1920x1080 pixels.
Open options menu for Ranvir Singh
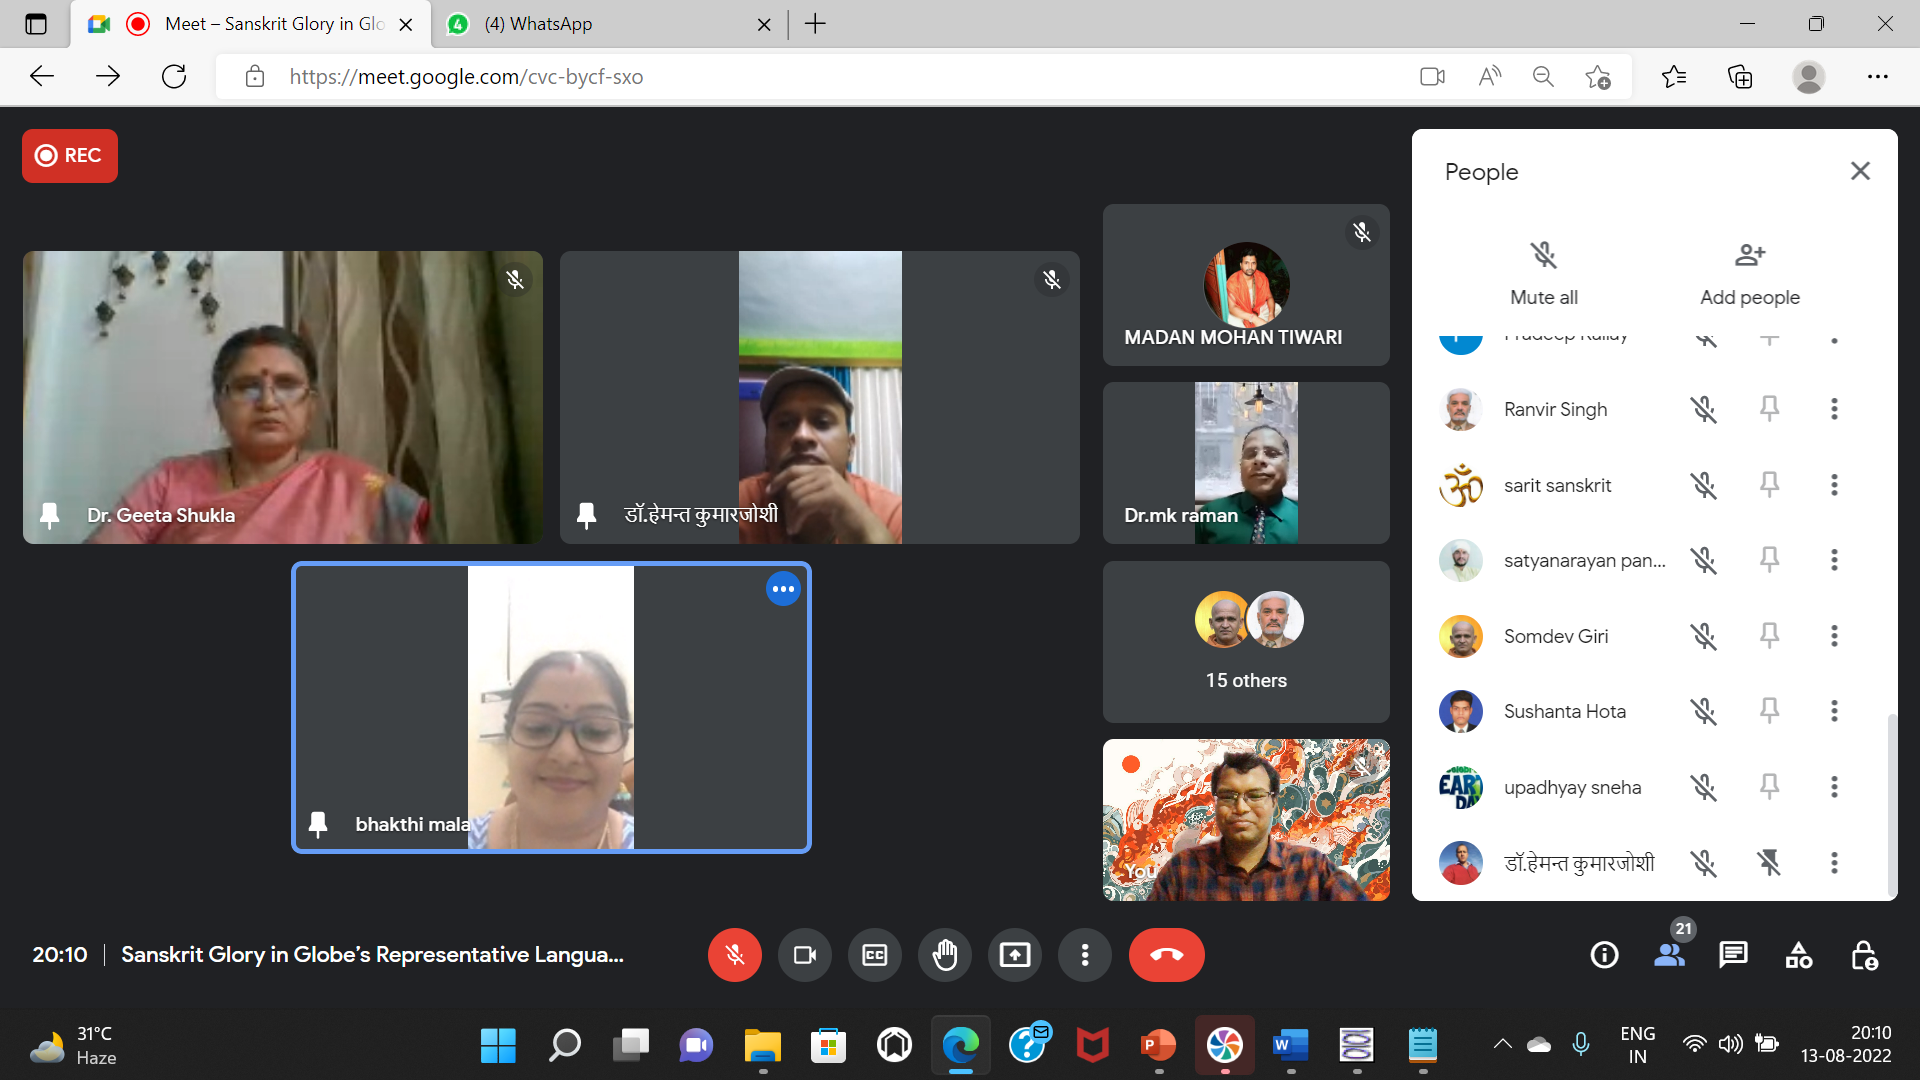[1834, 409]
